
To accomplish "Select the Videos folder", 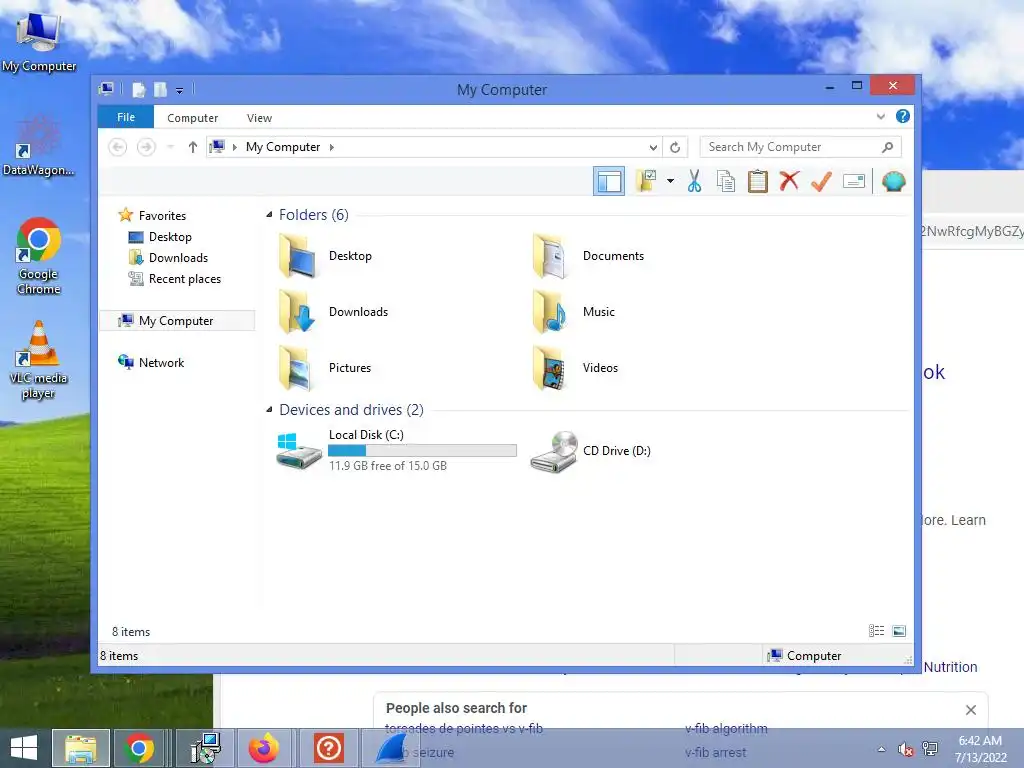I will click(x=575, y=368).
